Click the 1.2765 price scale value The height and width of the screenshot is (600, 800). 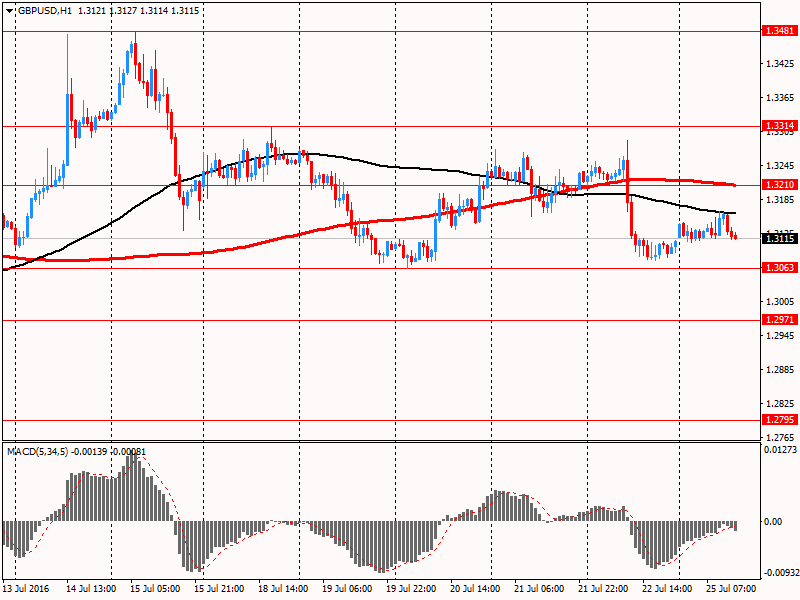[781, 437]
